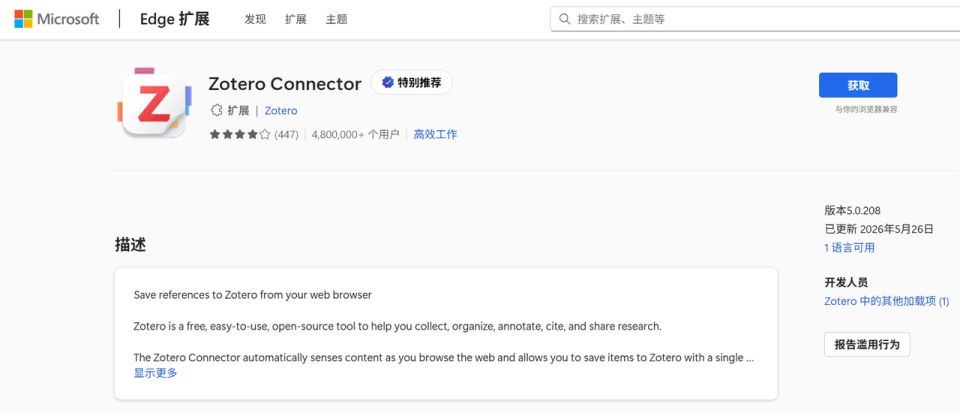Screen dimensions: 960x413
Task: Click the blue 获取 button
Action: coord(858,85)
